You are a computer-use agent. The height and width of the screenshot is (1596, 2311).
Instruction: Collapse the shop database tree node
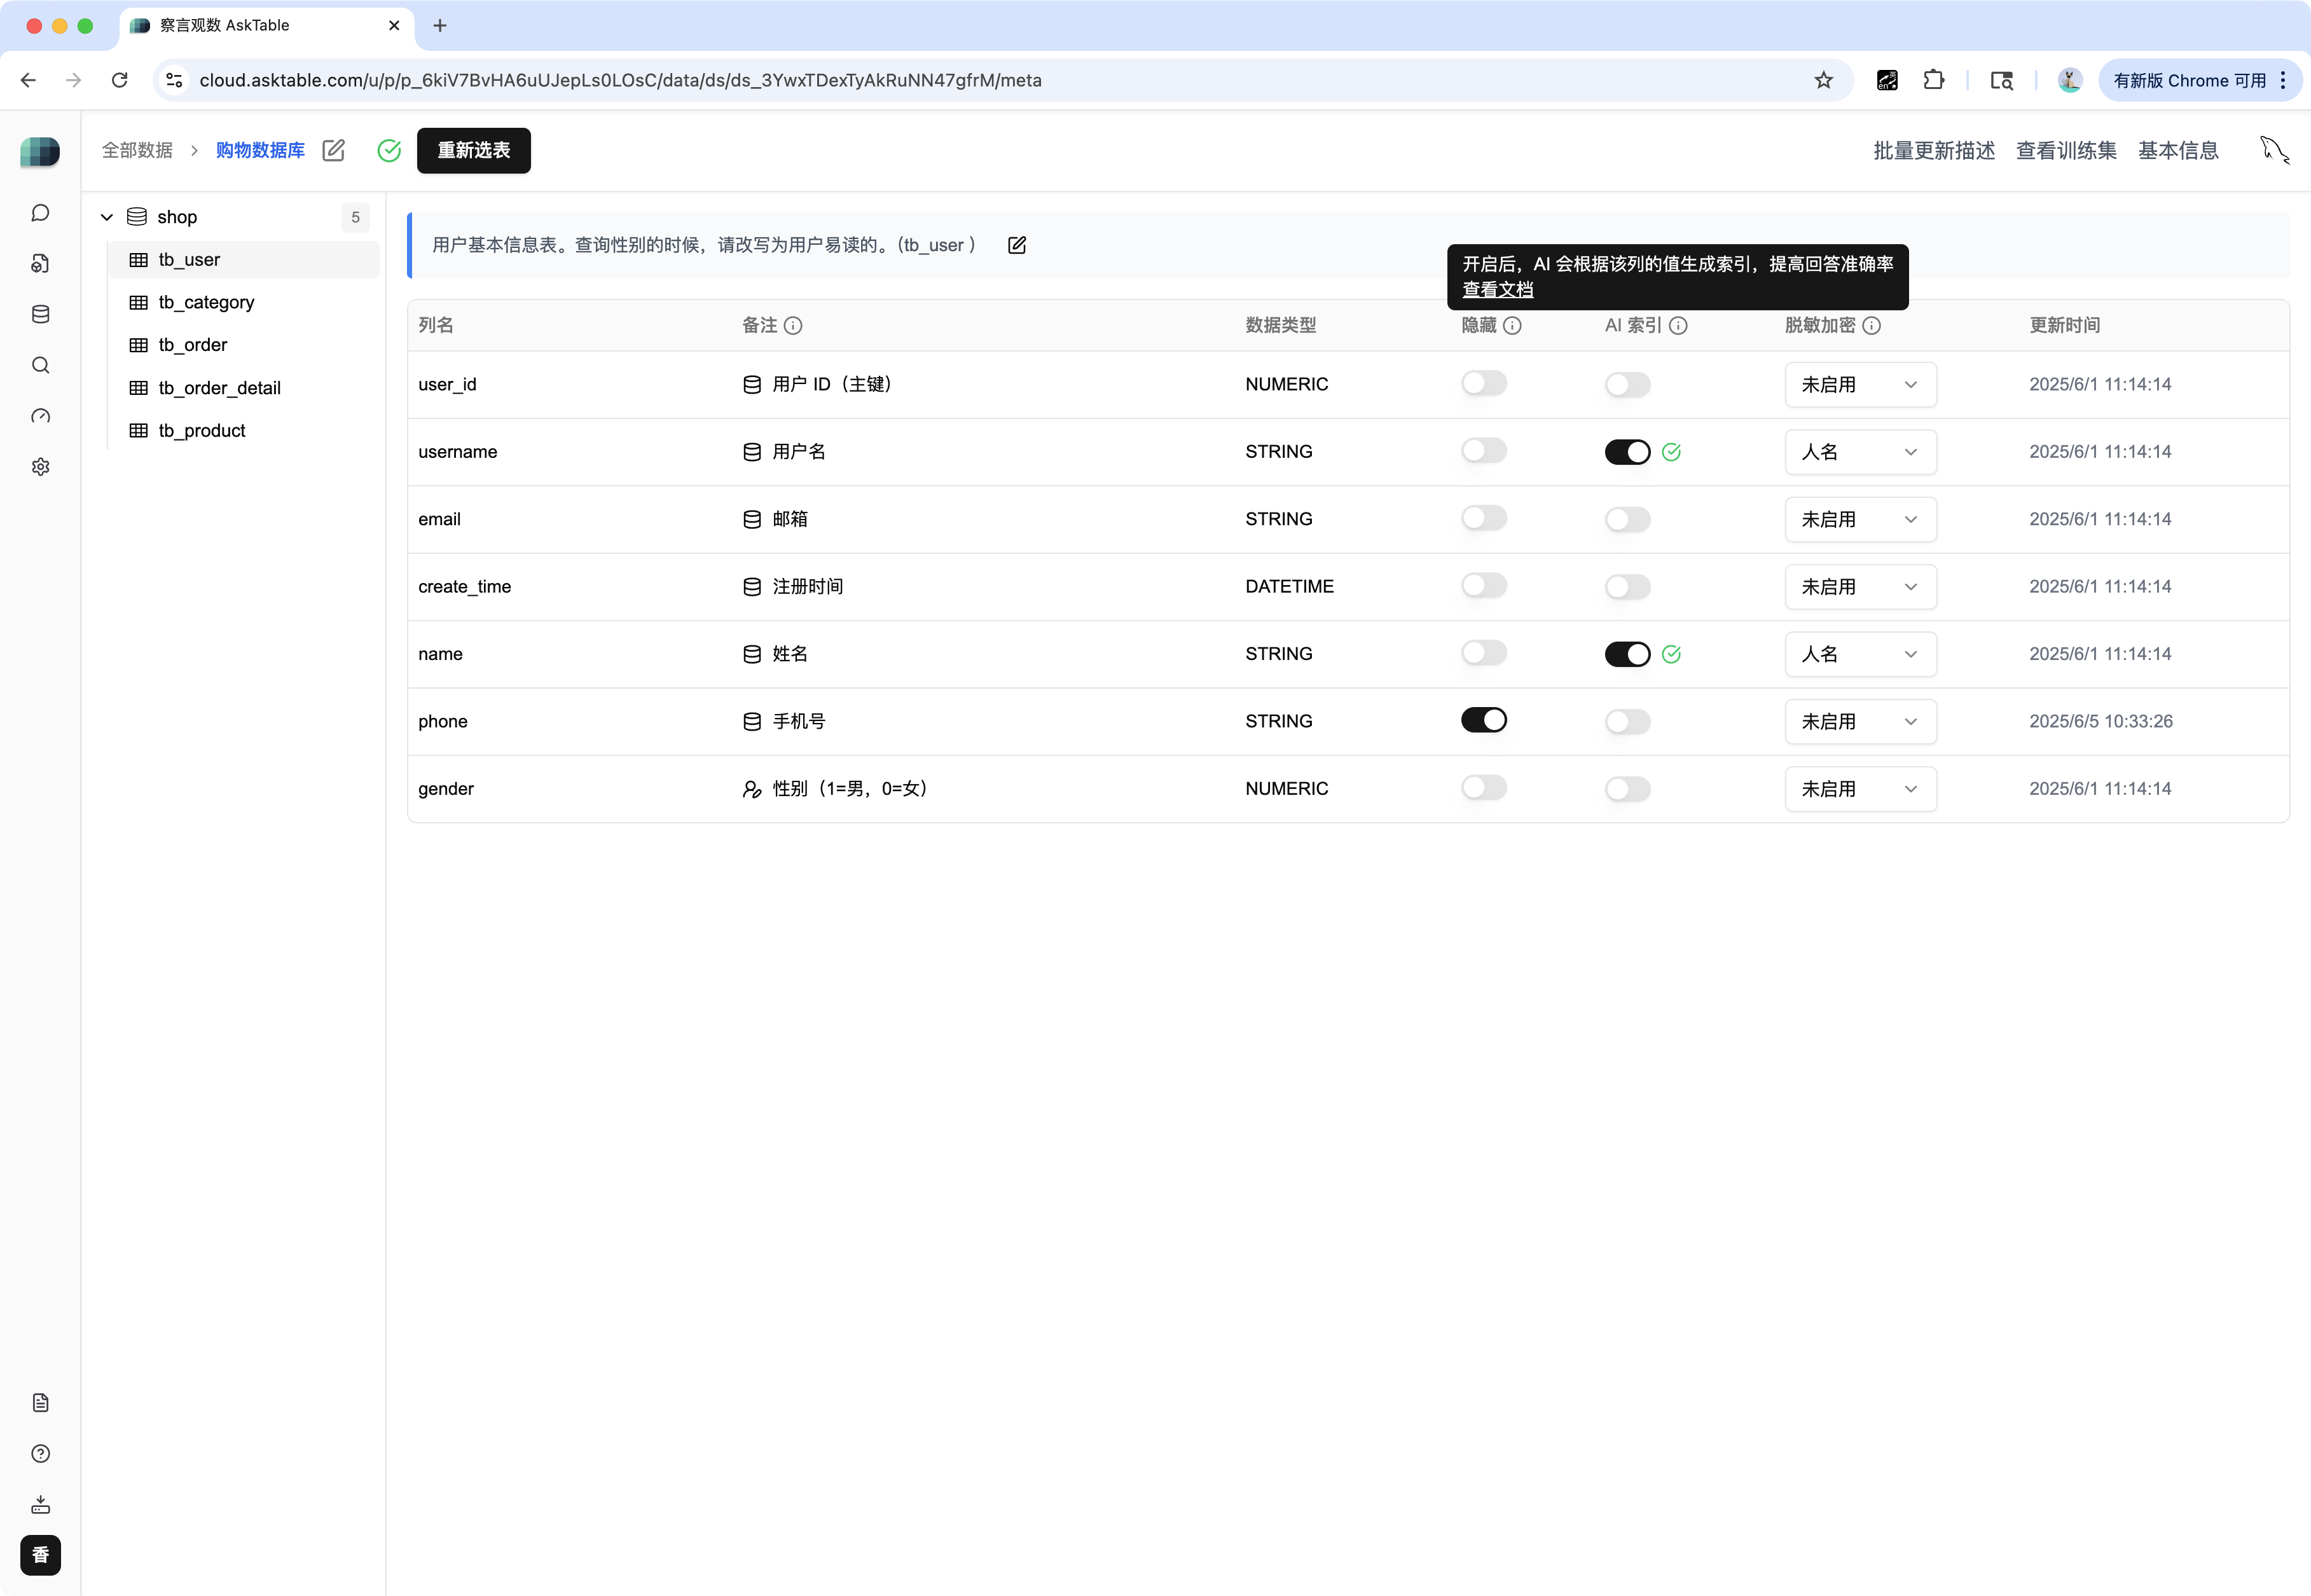[x=106, y=216]
